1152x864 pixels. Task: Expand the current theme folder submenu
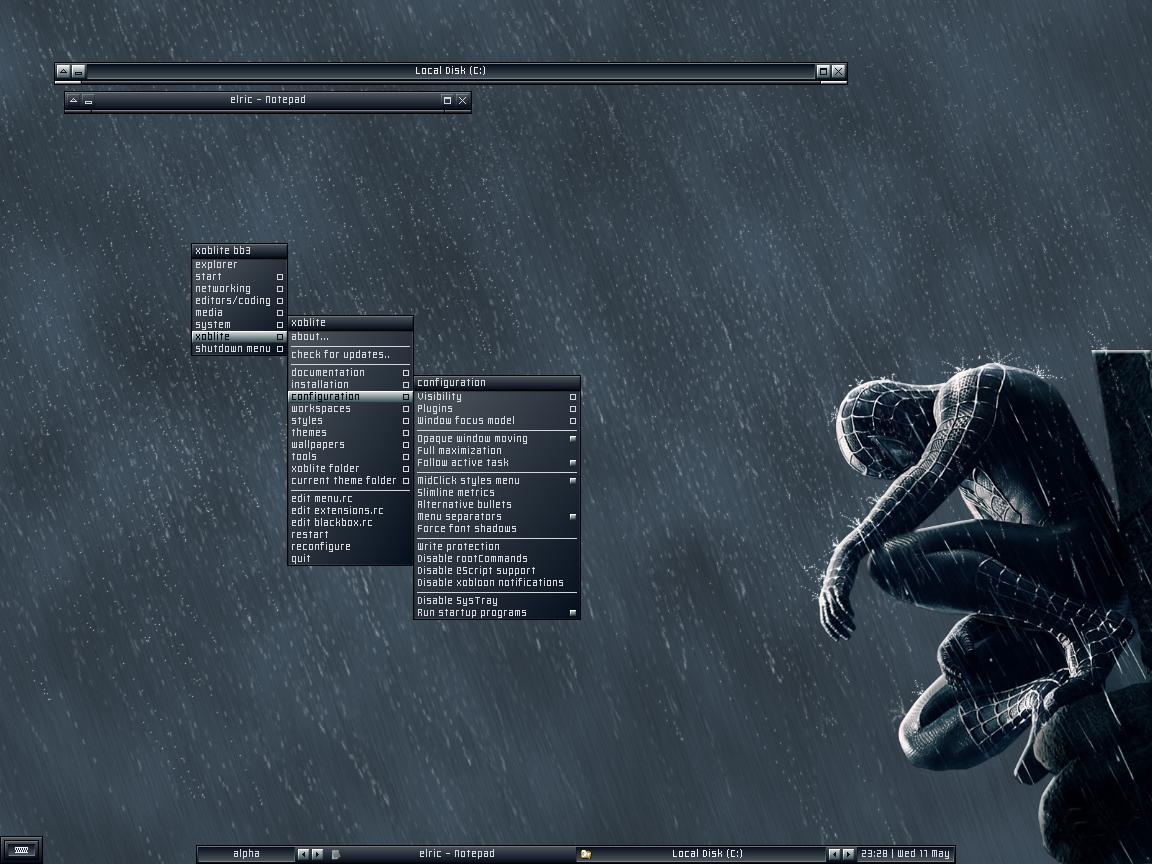tap(350, 480)
